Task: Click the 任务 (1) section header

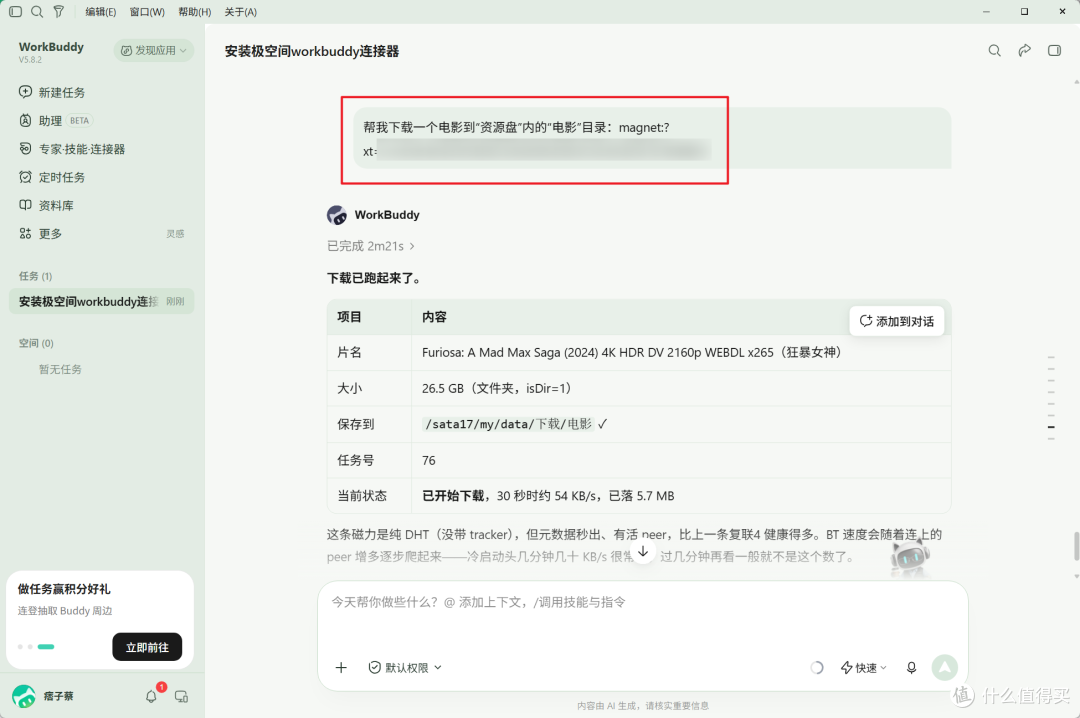Action: point(36,276)
